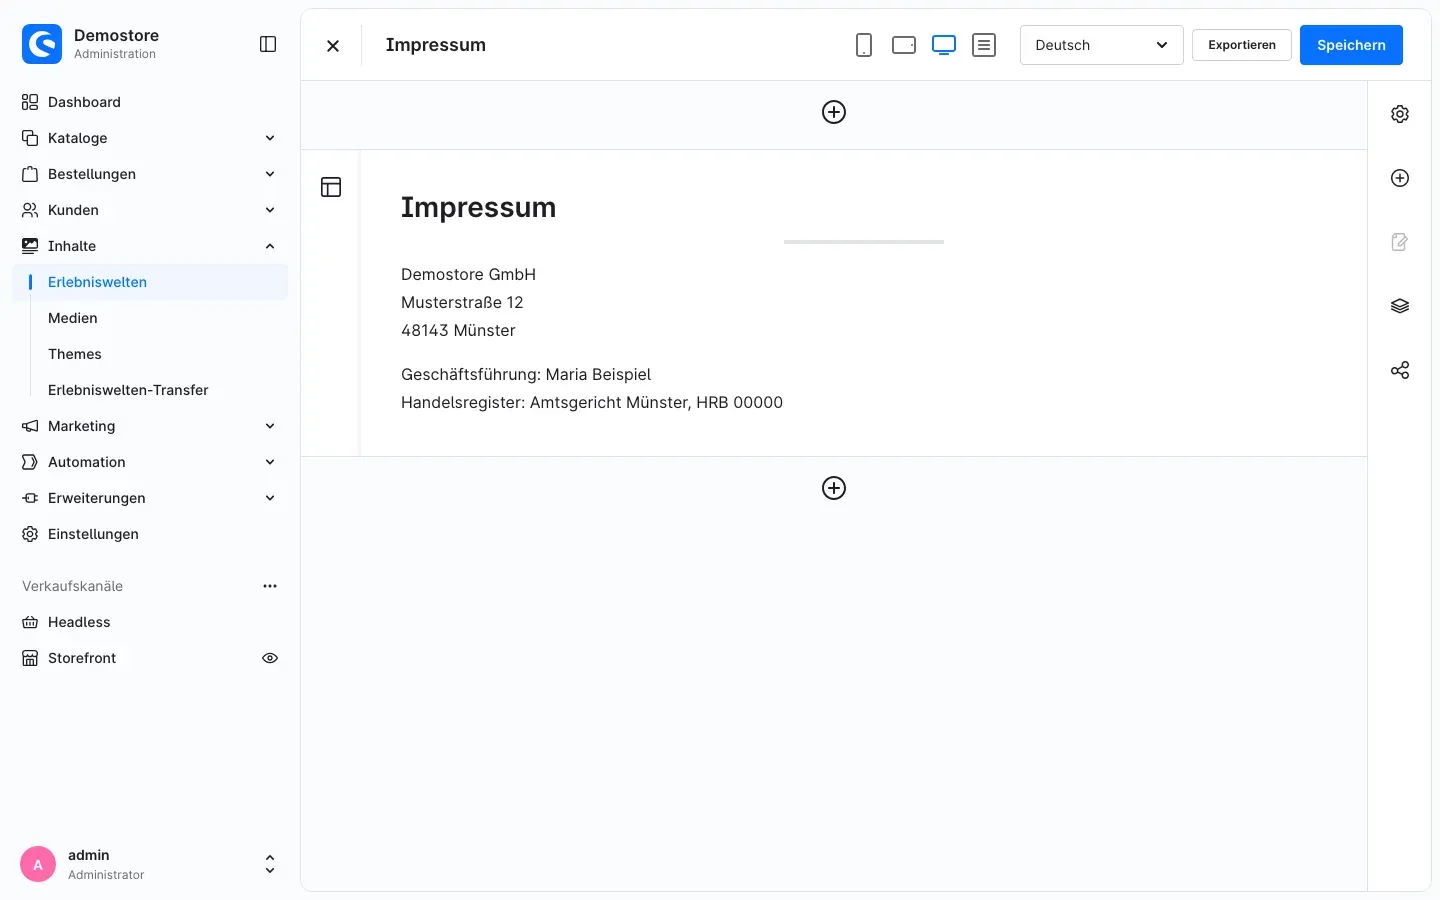
Task: Open the Dashboard menu item
Action: click(150, 102)
